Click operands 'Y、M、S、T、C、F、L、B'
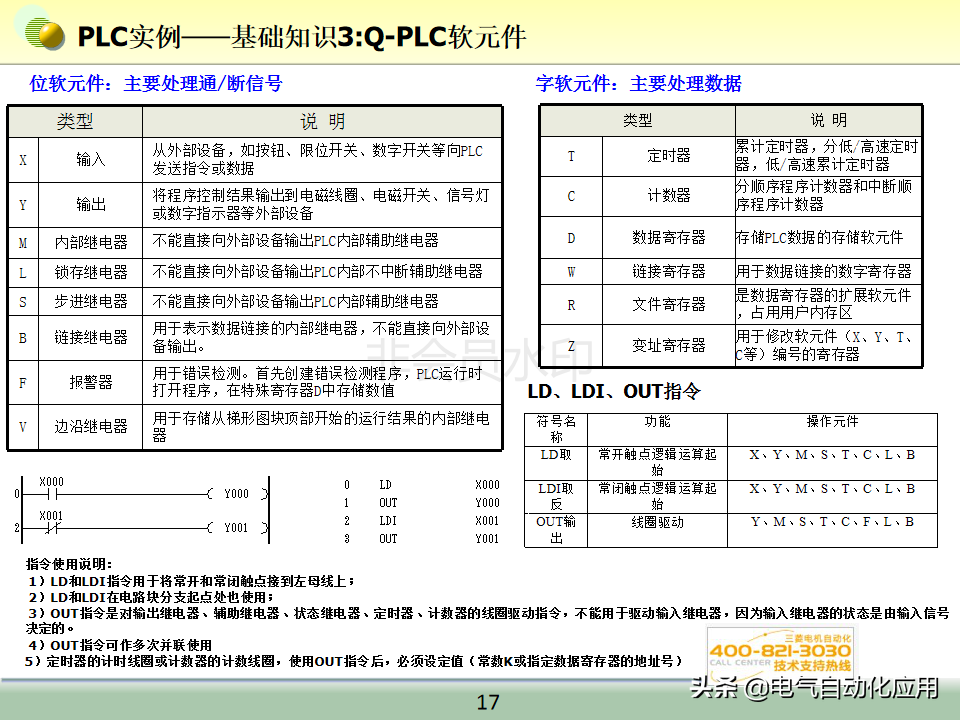Image resolution: width=960 pixels, height=720 pixels. pyautogui.click(x=833, y=522)
